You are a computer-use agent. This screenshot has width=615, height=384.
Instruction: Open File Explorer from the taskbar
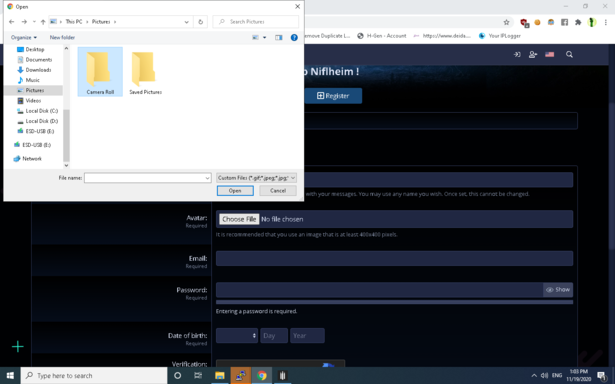(220, 376)
